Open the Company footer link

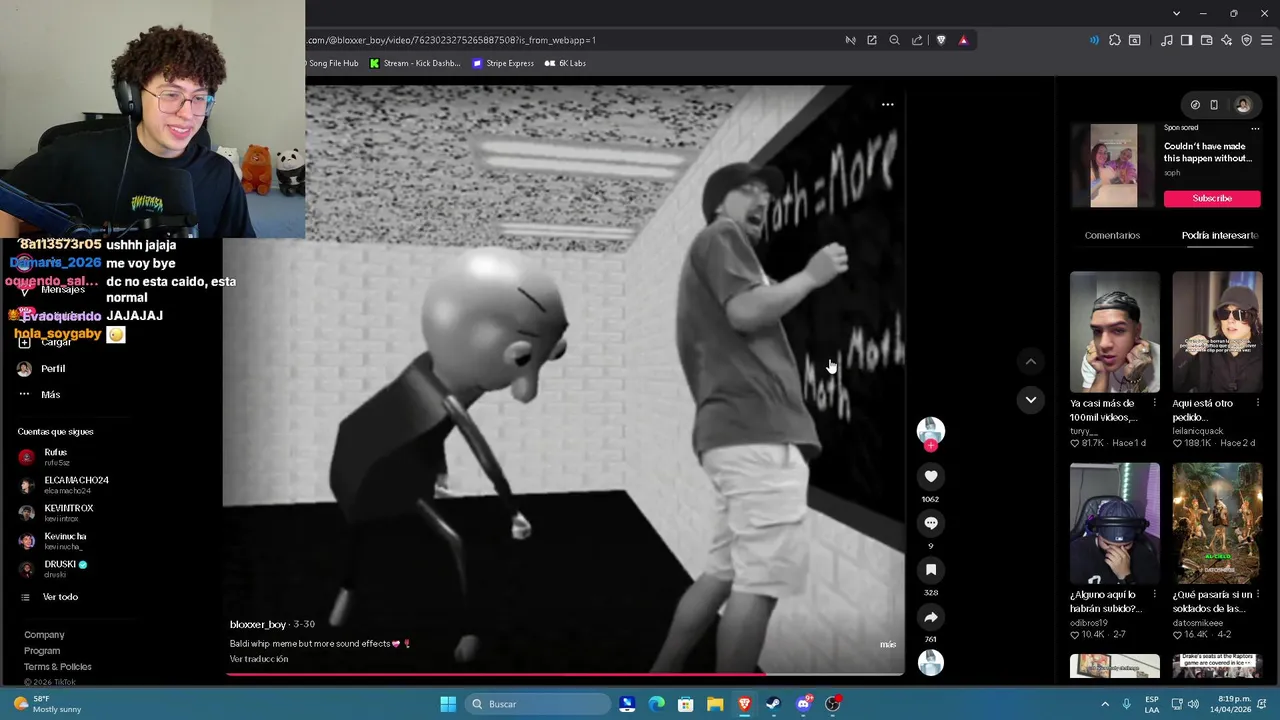tap(44, 635)
